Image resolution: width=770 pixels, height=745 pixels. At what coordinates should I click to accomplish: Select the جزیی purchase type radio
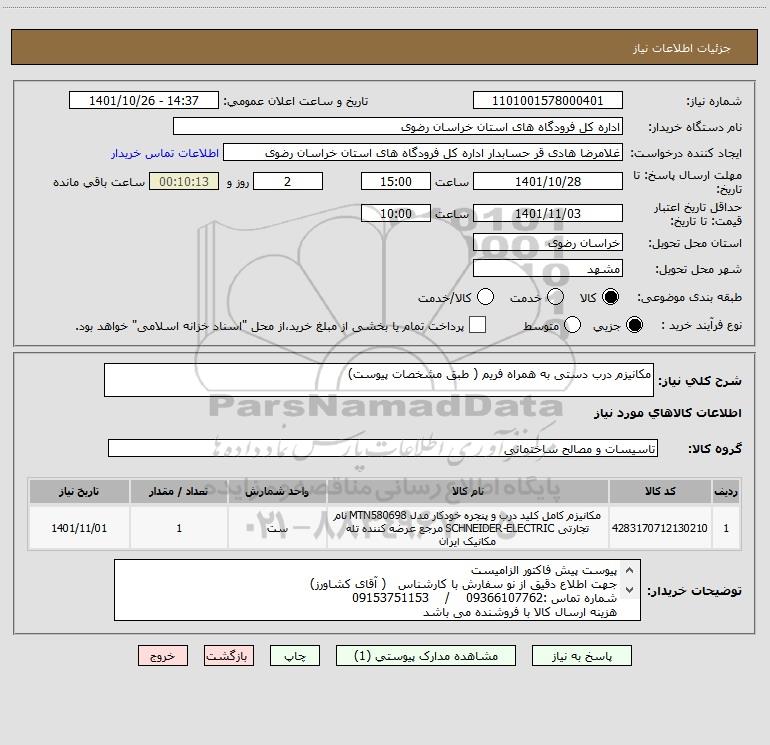(634, 325)
